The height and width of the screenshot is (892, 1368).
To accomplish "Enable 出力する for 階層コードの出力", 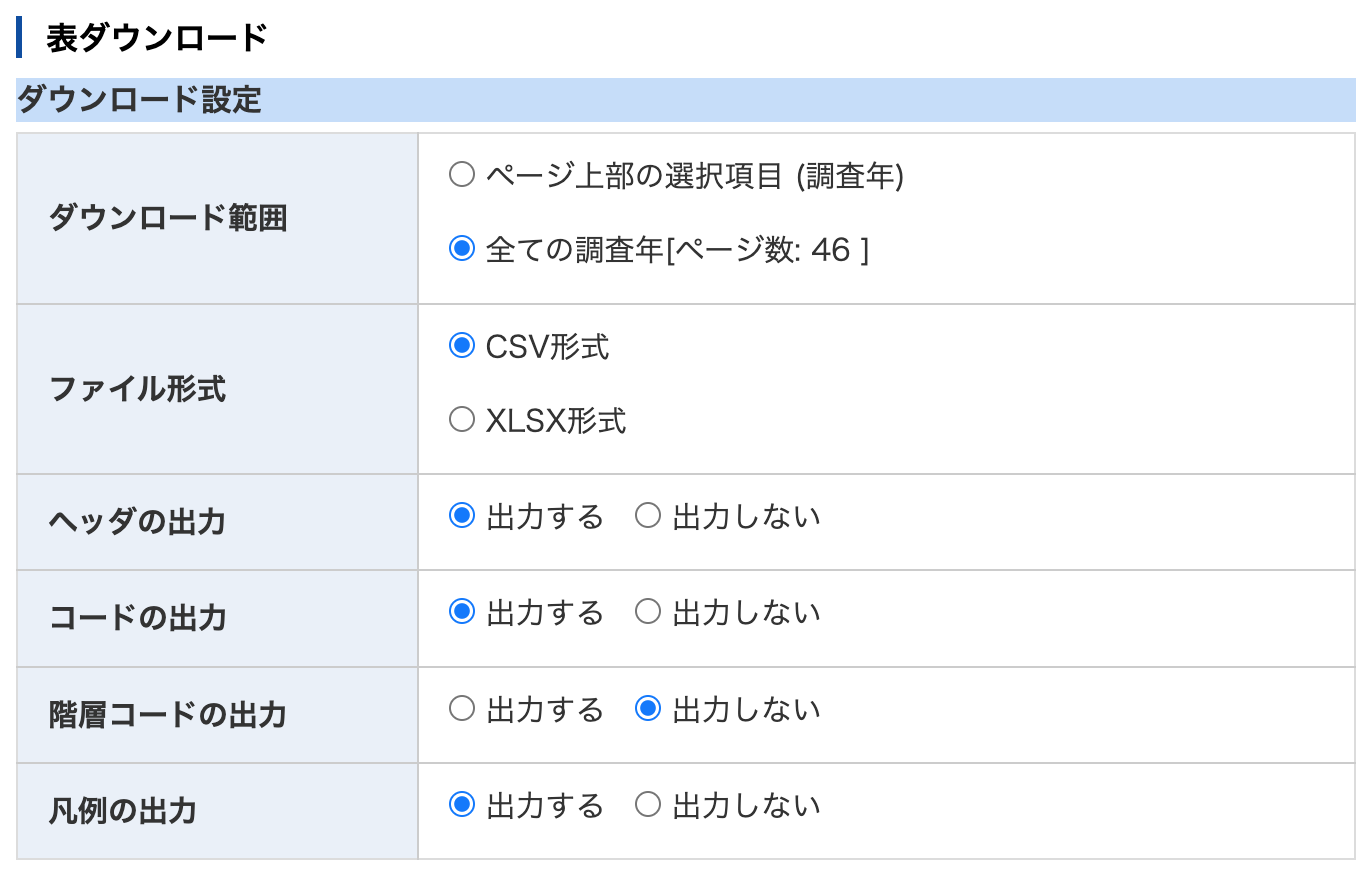I will click(x=462, y=709).
